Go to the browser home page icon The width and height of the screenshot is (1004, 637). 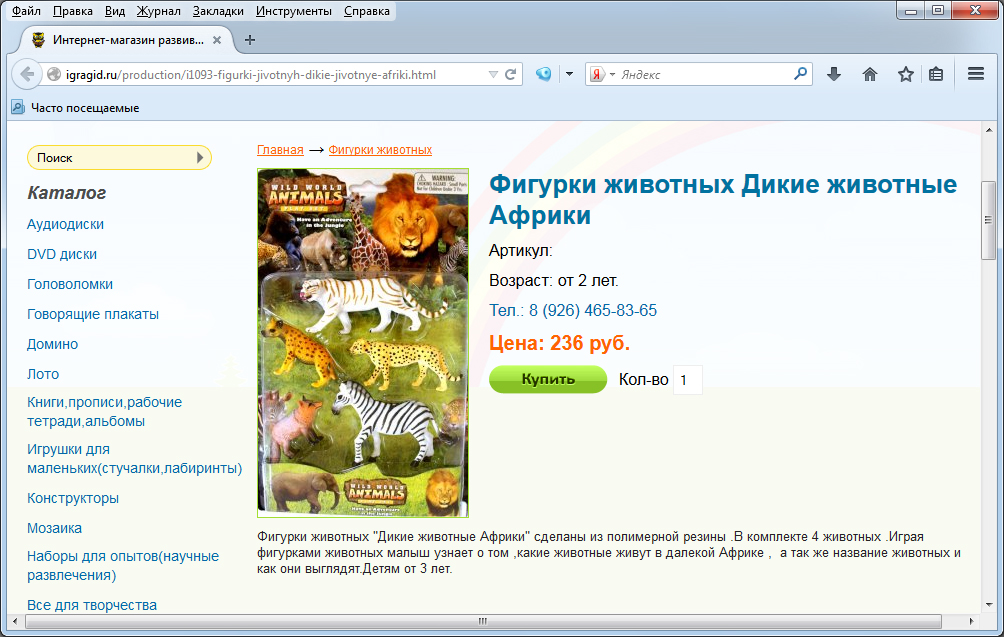[870, 74]
